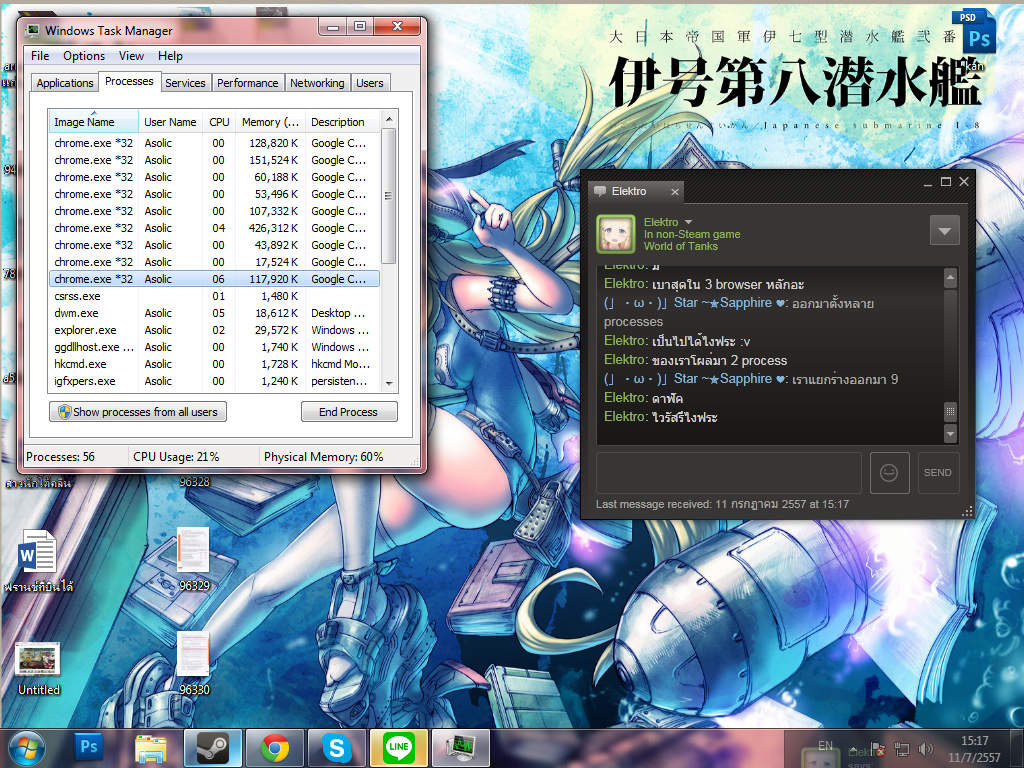Screen dimensions: 1024x768
Task: Switch to the Users tab
Action: pos(370,83)
